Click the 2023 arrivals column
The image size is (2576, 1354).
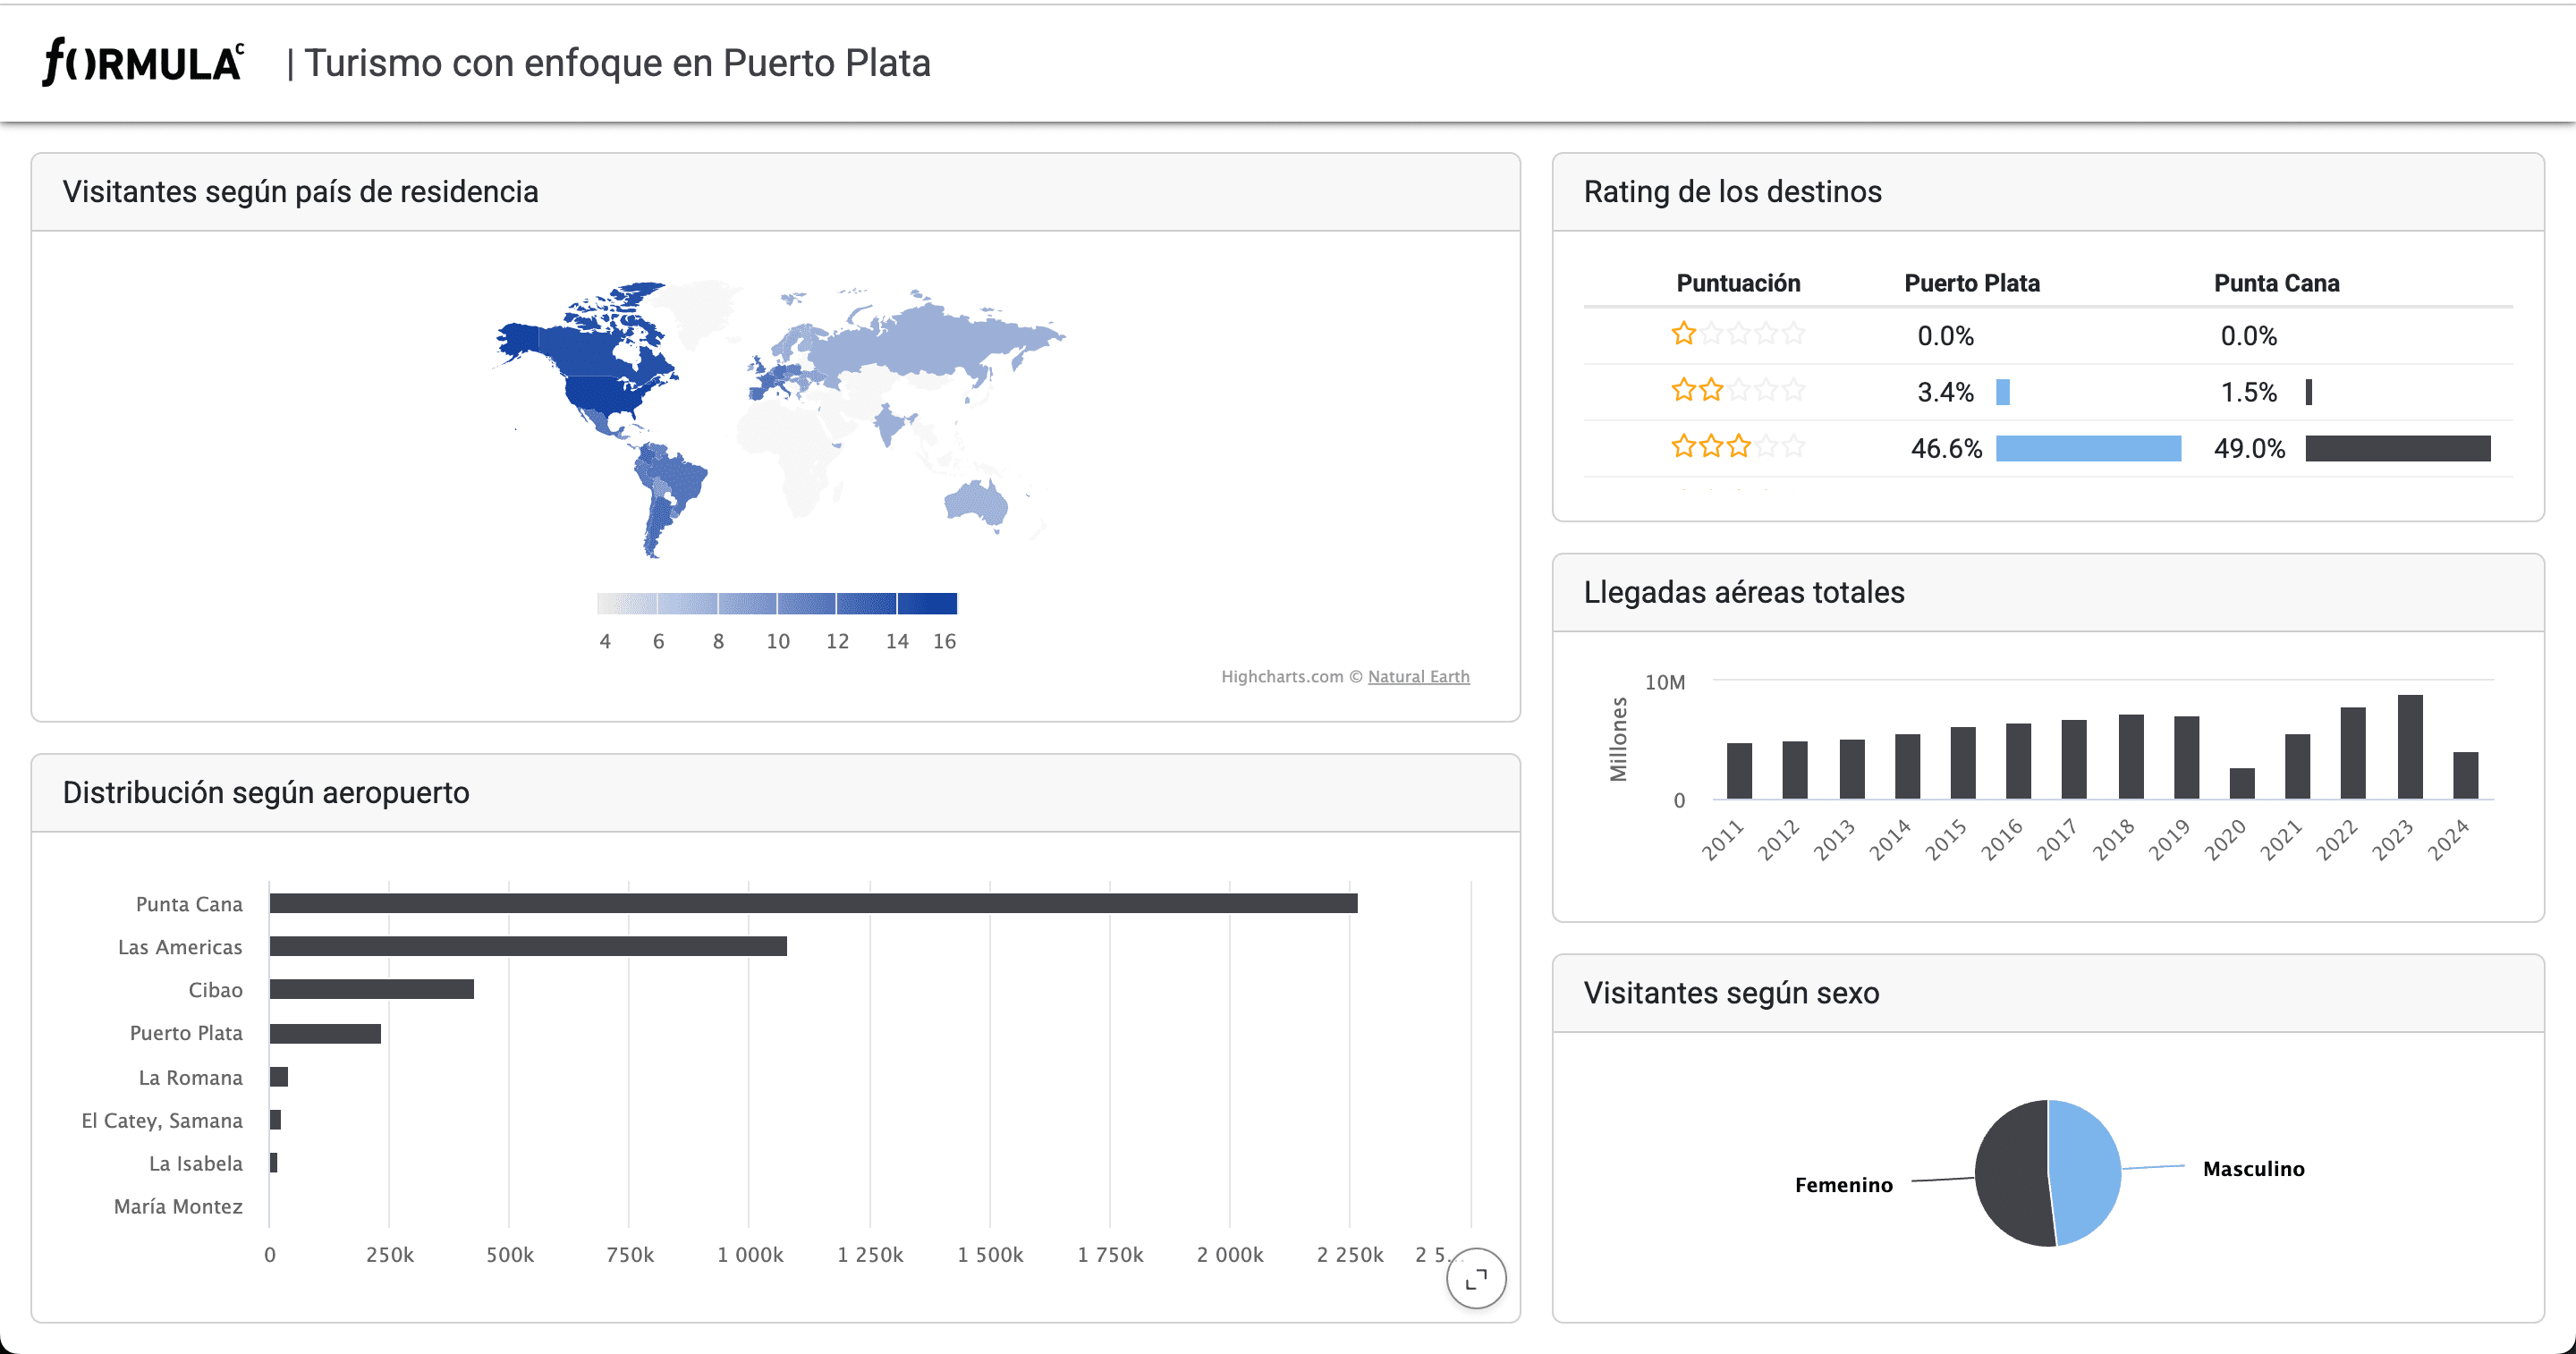[x=2410, y=746]
